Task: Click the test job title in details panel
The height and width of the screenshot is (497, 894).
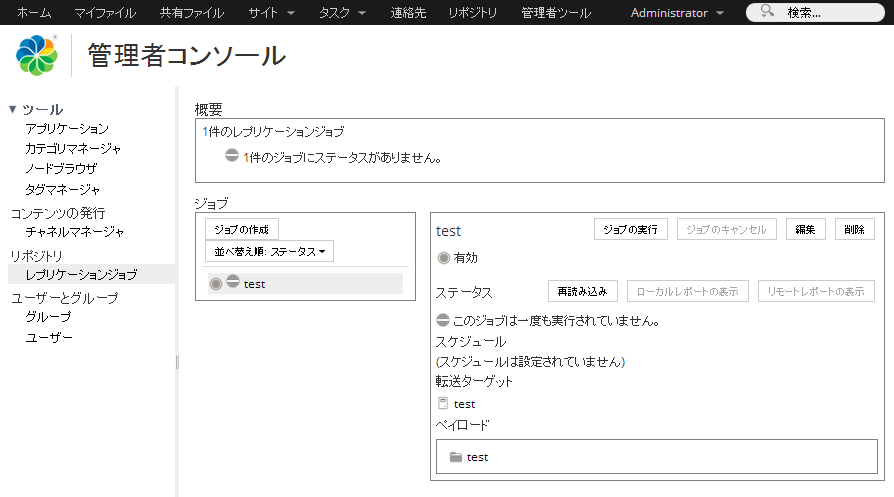Action: 448,231
